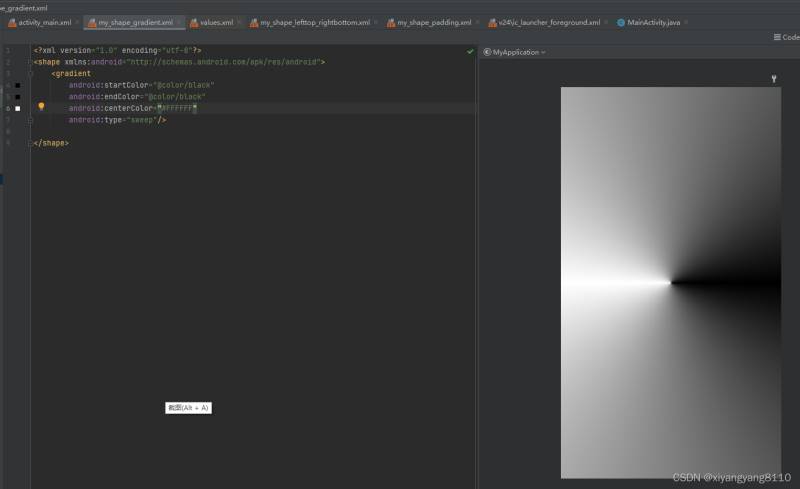
Task: Click the intention lightbulb icon on centerColor line
Action: click(41, 106)
